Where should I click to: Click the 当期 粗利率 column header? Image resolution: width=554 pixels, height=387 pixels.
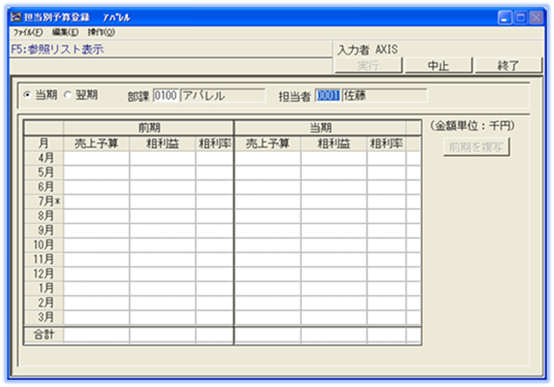pos(387,143)
